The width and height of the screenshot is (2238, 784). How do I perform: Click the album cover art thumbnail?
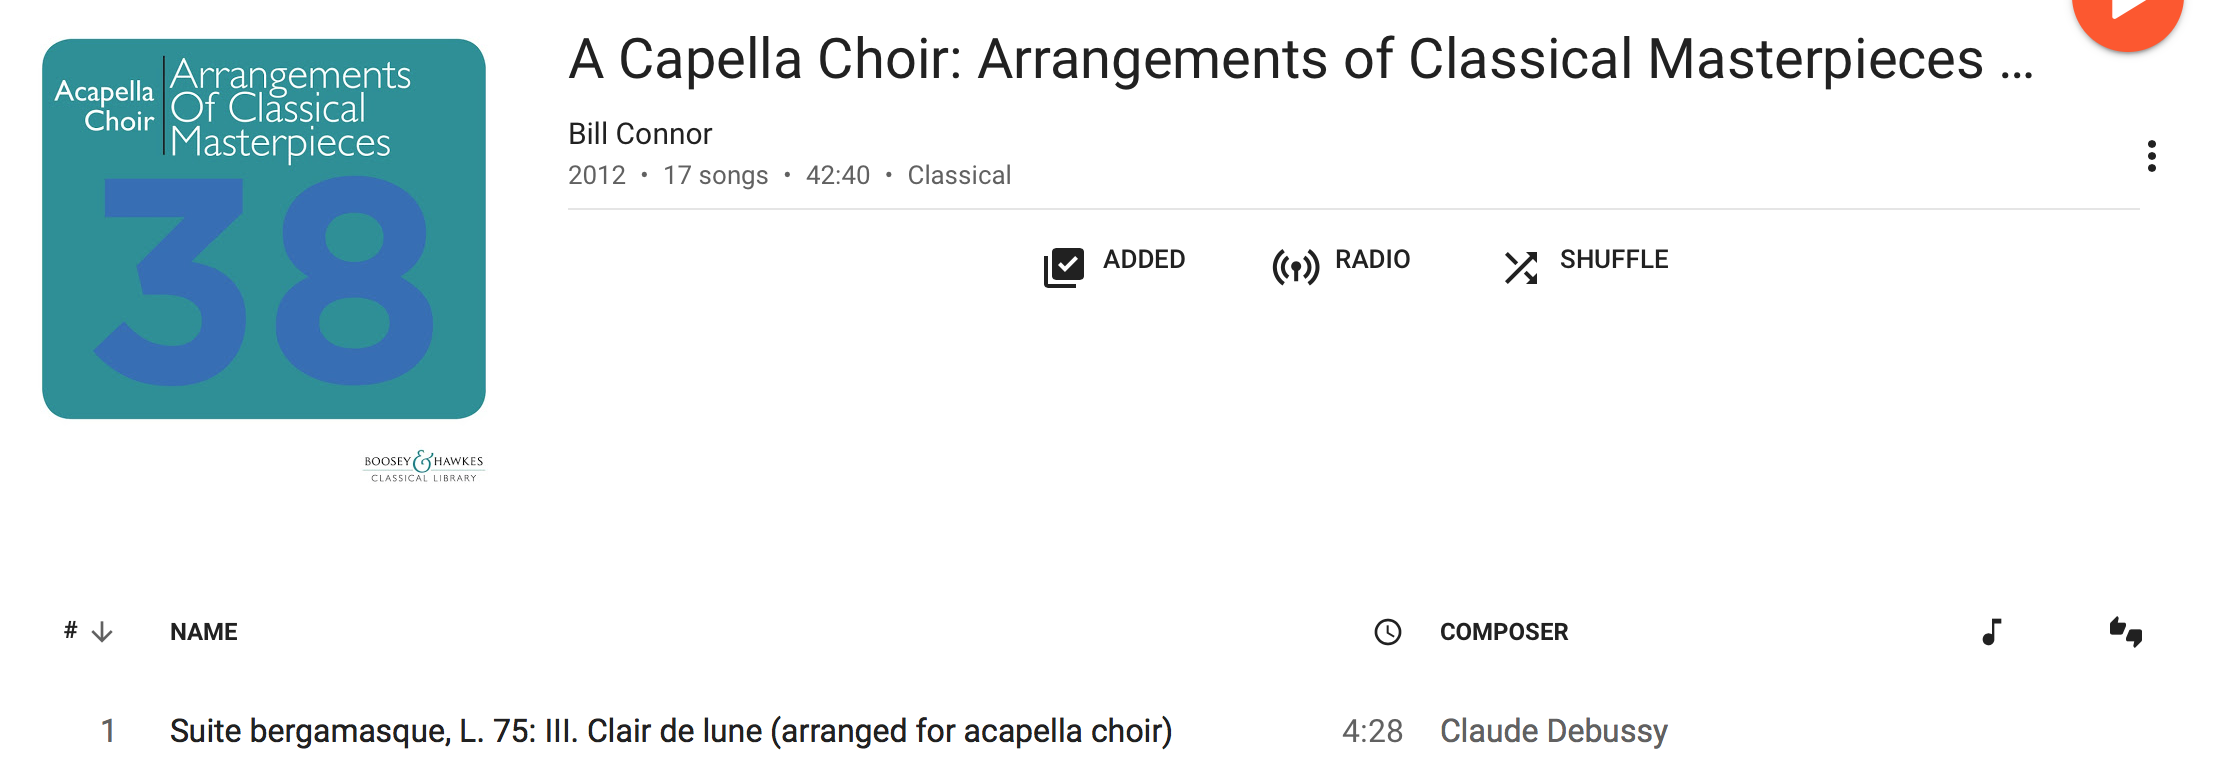click(264, 229)
